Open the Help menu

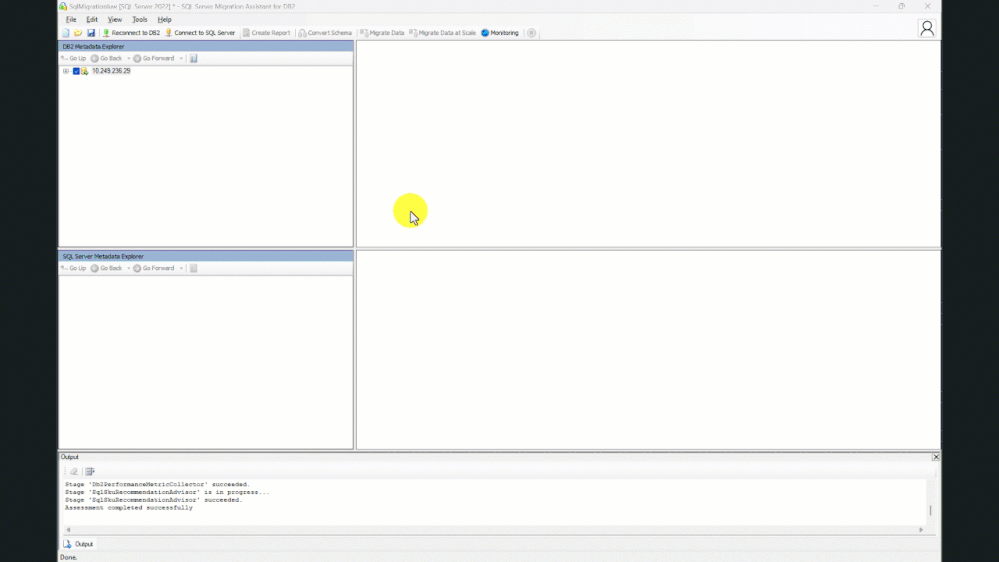164,20
